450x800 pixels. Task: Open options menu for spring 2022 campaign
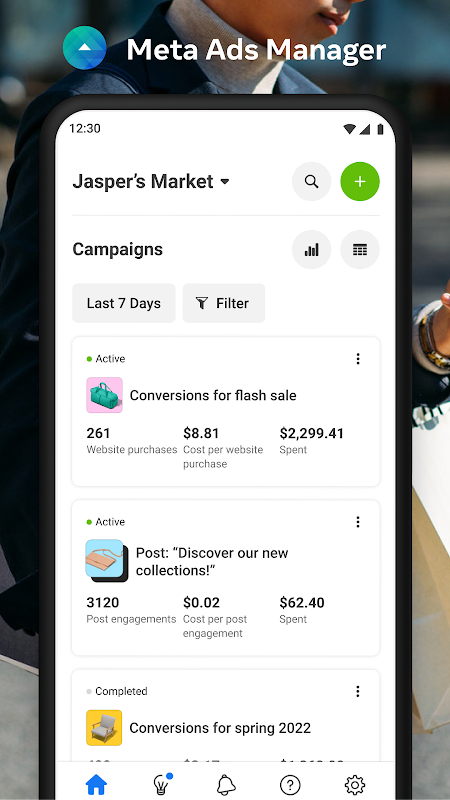[358, 691]
